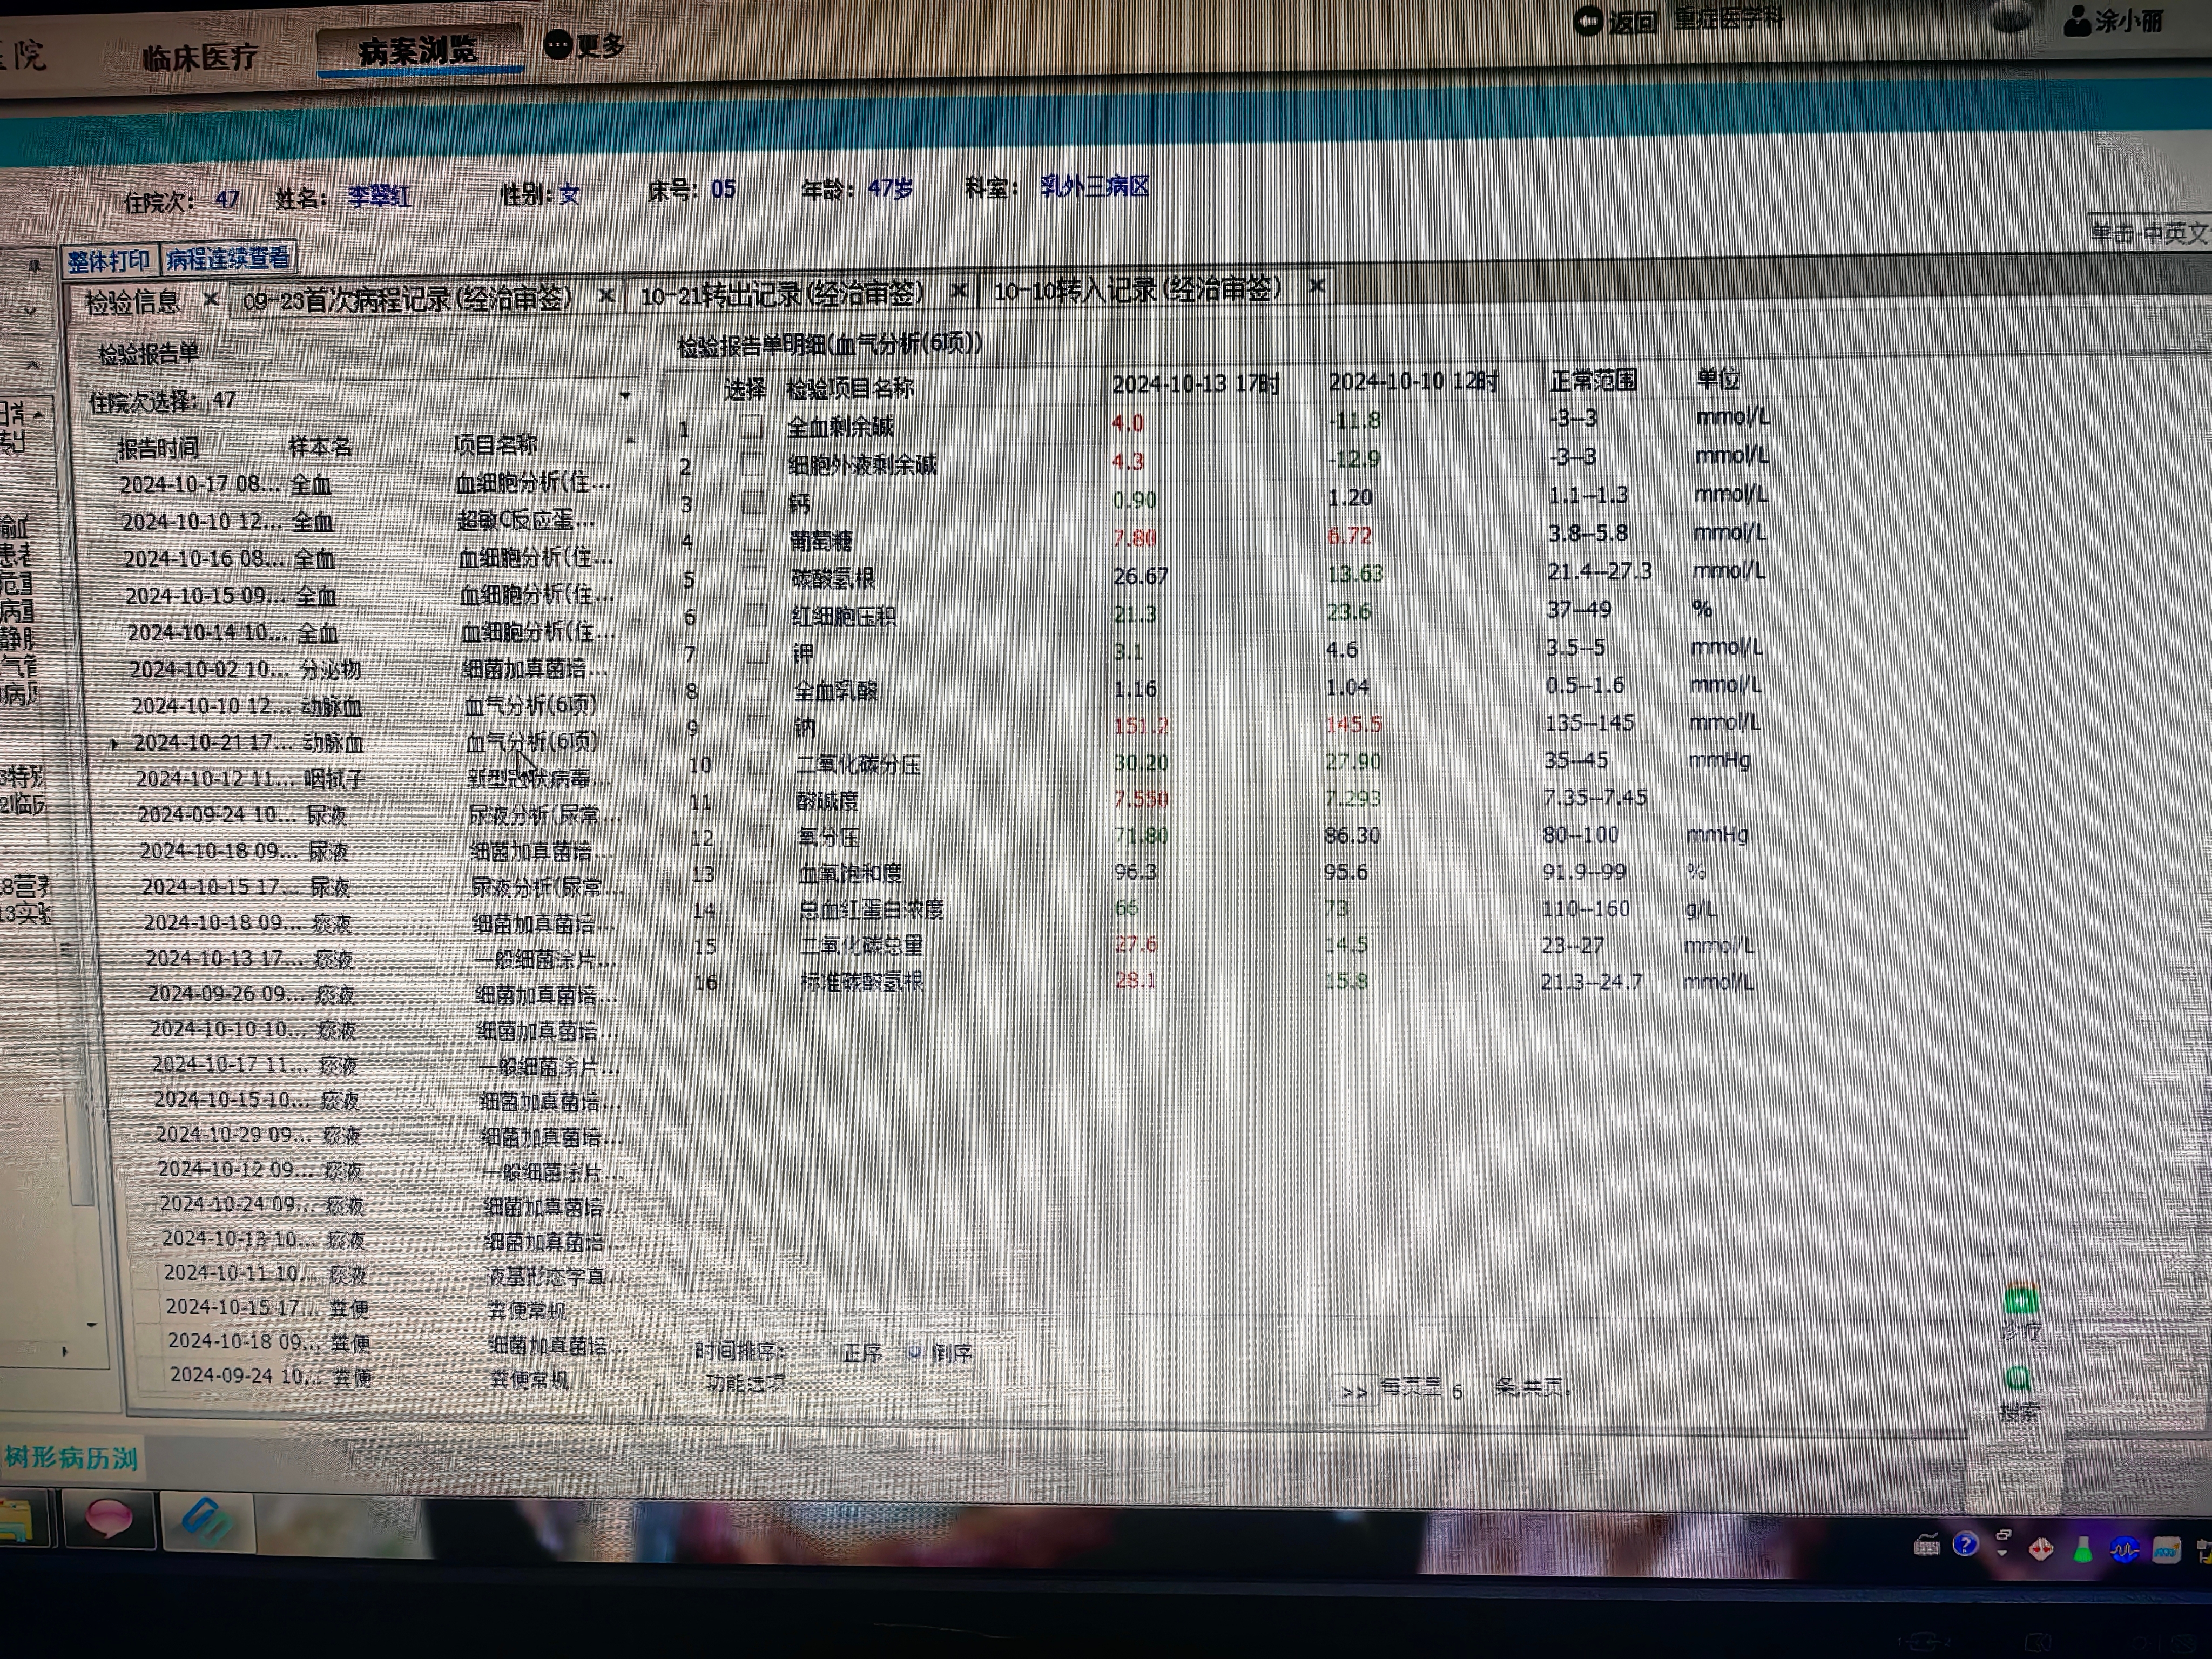Click the 重症医学科 department label
The image size is (2212, 1659).
pos(1729,18)
